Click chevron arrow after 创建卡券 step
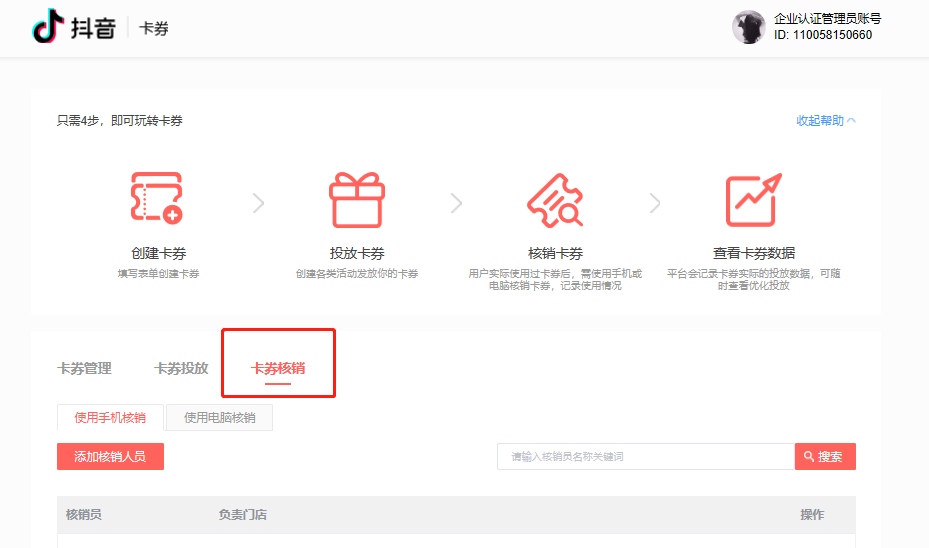 (258, 203)
